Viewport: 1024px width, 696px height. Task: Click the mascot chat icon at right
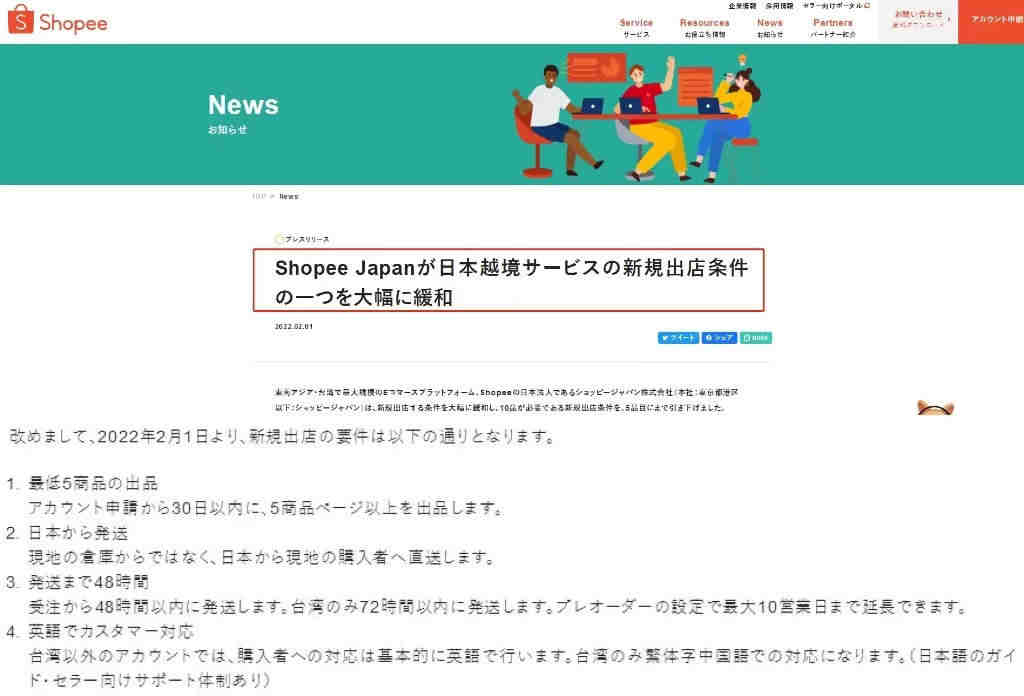click(x=935, y=407)
